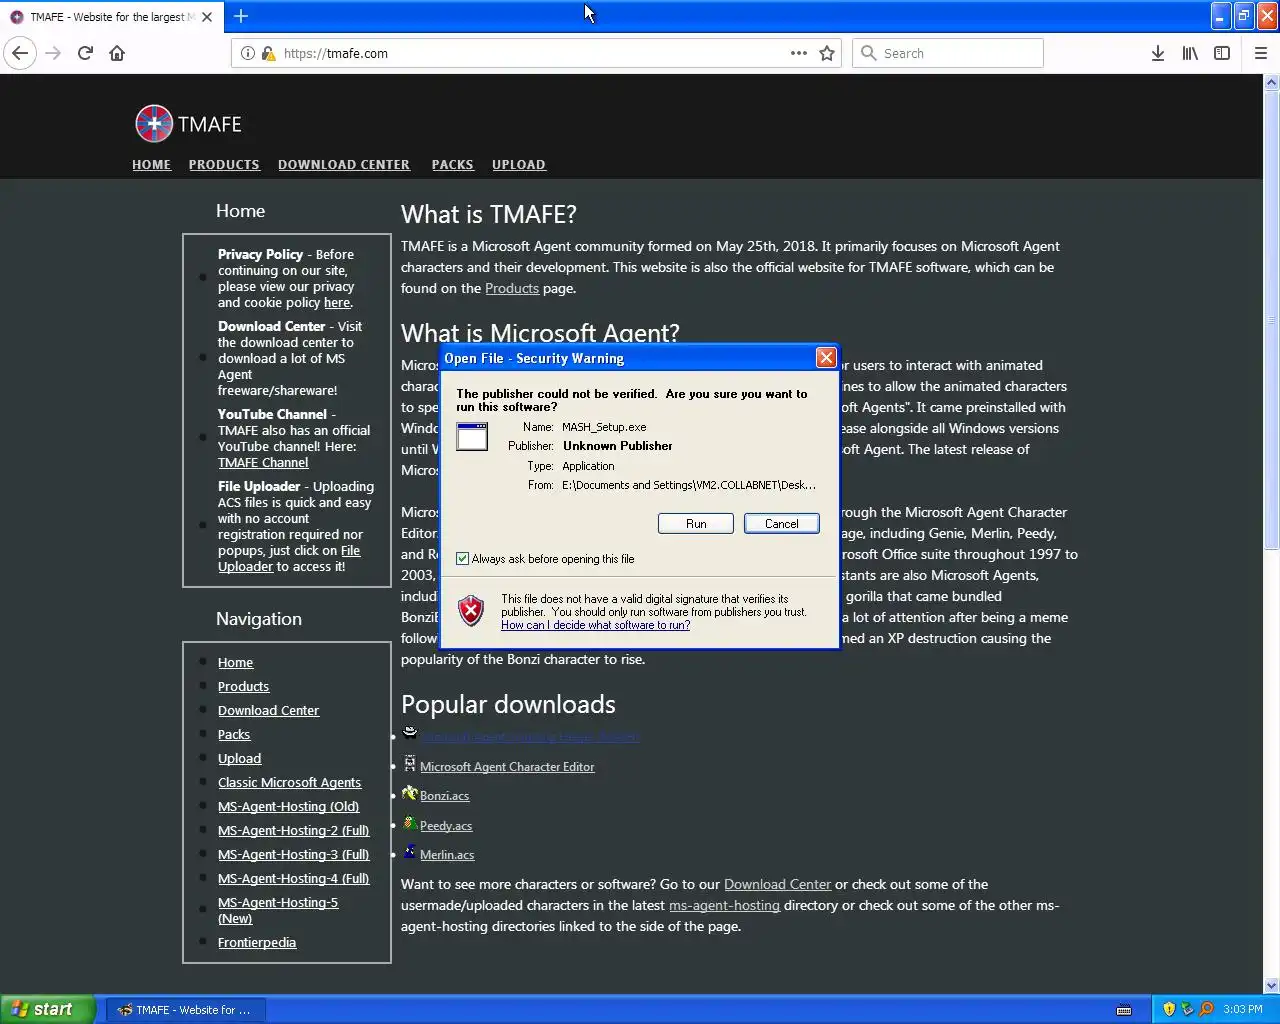
Task: Uncheck Always ask before opening this file
Action: tap(463, 559)
